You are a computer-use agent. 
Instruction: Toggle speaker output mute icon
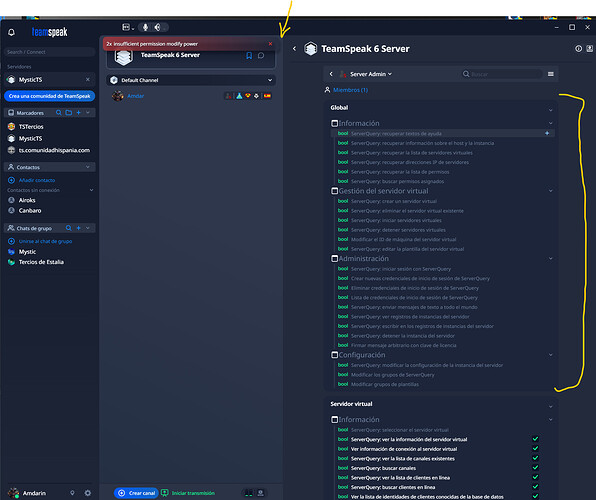(157, 27)
